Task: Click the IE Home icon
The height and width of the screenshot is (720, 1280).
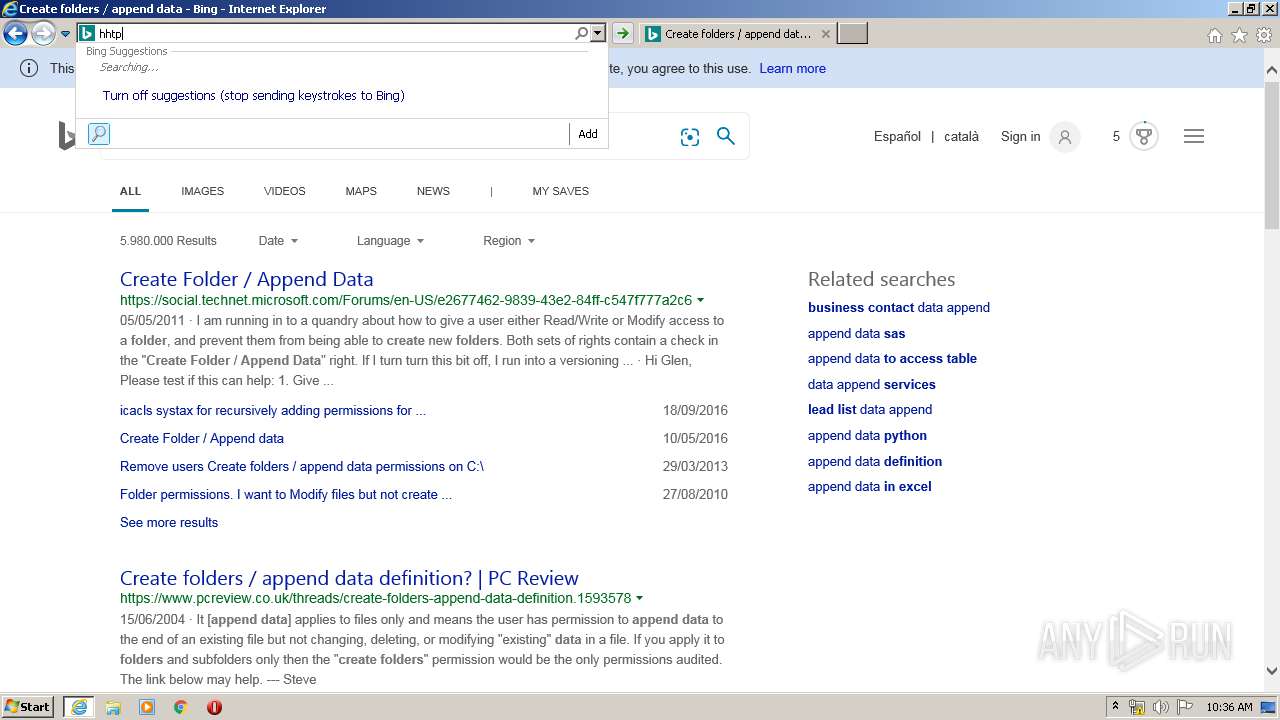Action: (1214, 35)
